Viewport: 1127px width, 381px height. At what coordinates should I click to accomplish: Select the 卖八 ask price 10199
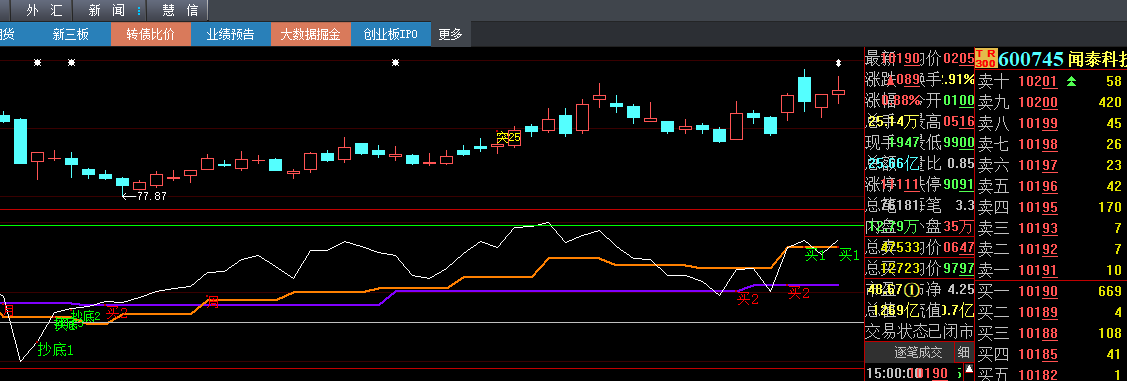point(1038,123)
